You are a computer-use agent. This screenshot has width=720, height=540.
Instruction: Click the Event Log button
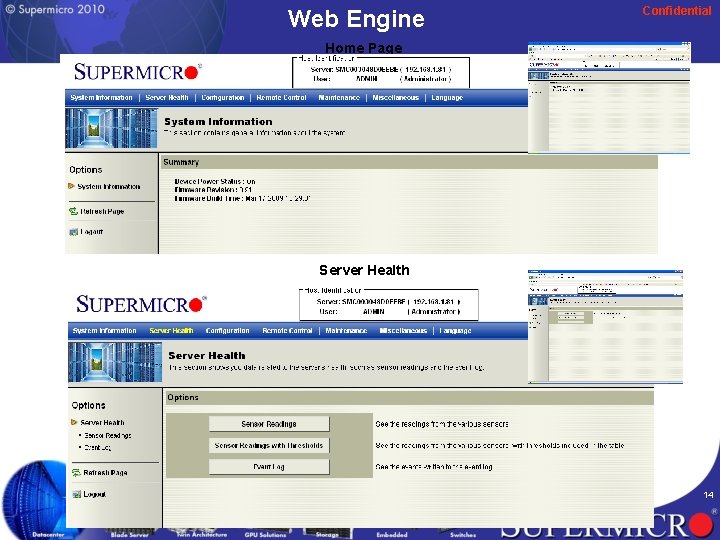(x=269, y=467)
